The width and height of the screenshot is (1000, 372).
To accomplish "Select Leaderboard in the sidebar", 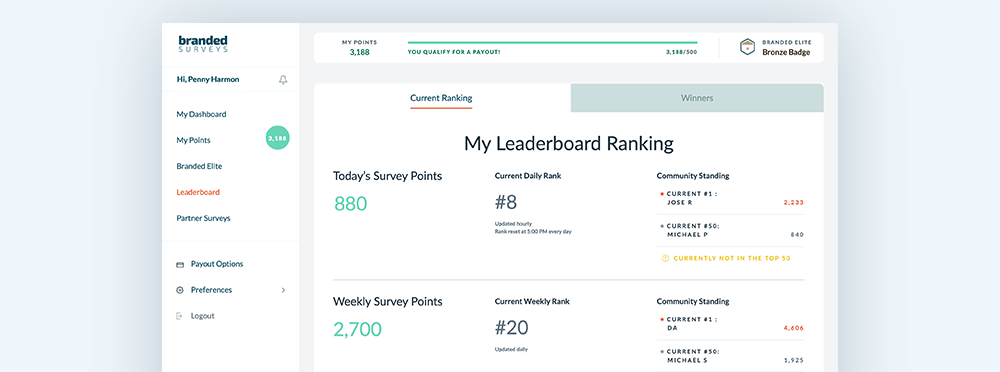I will point(198,192).
